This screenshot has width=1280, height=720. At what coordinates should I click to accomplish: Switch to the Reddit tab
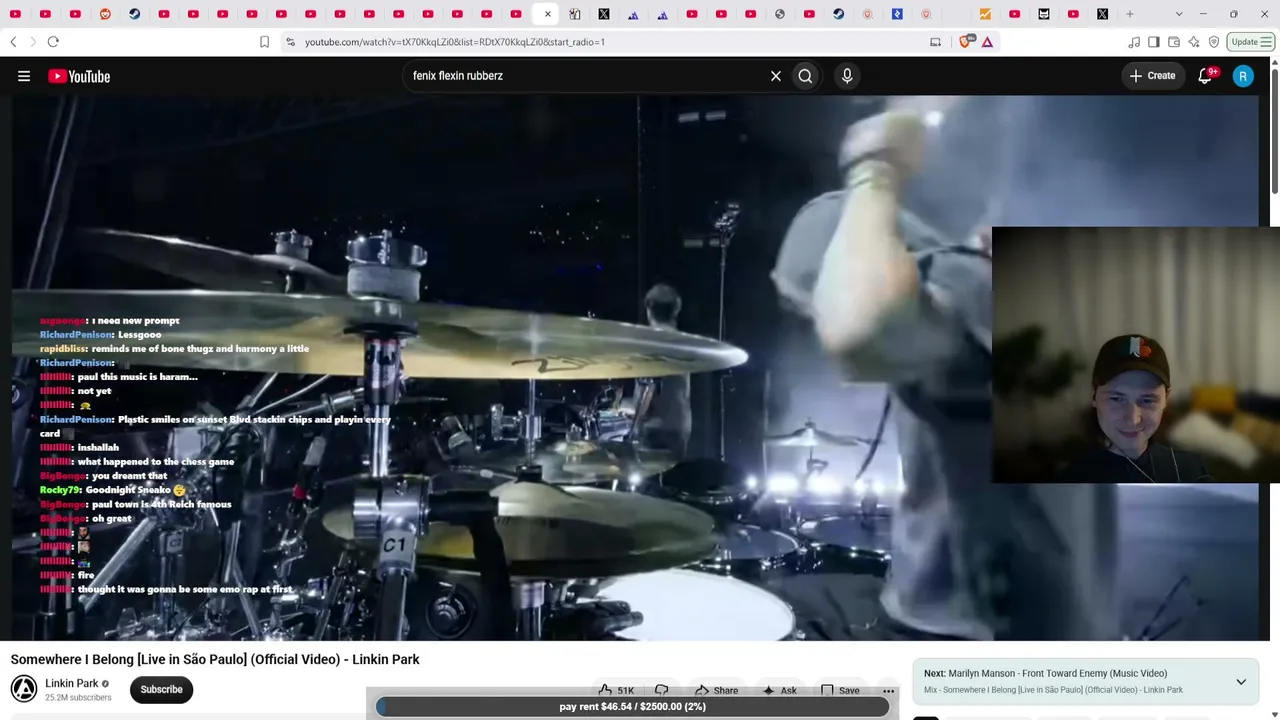[105, 14]
